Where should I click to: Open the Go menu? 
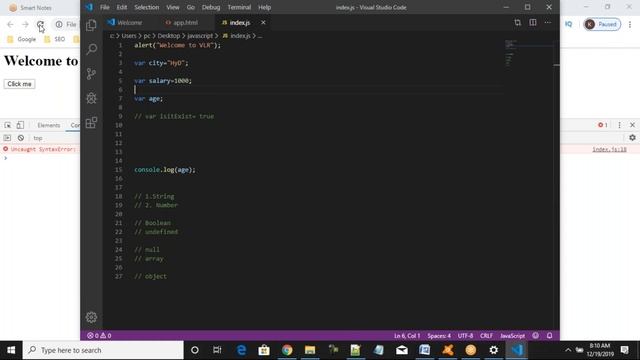[191, 7]
